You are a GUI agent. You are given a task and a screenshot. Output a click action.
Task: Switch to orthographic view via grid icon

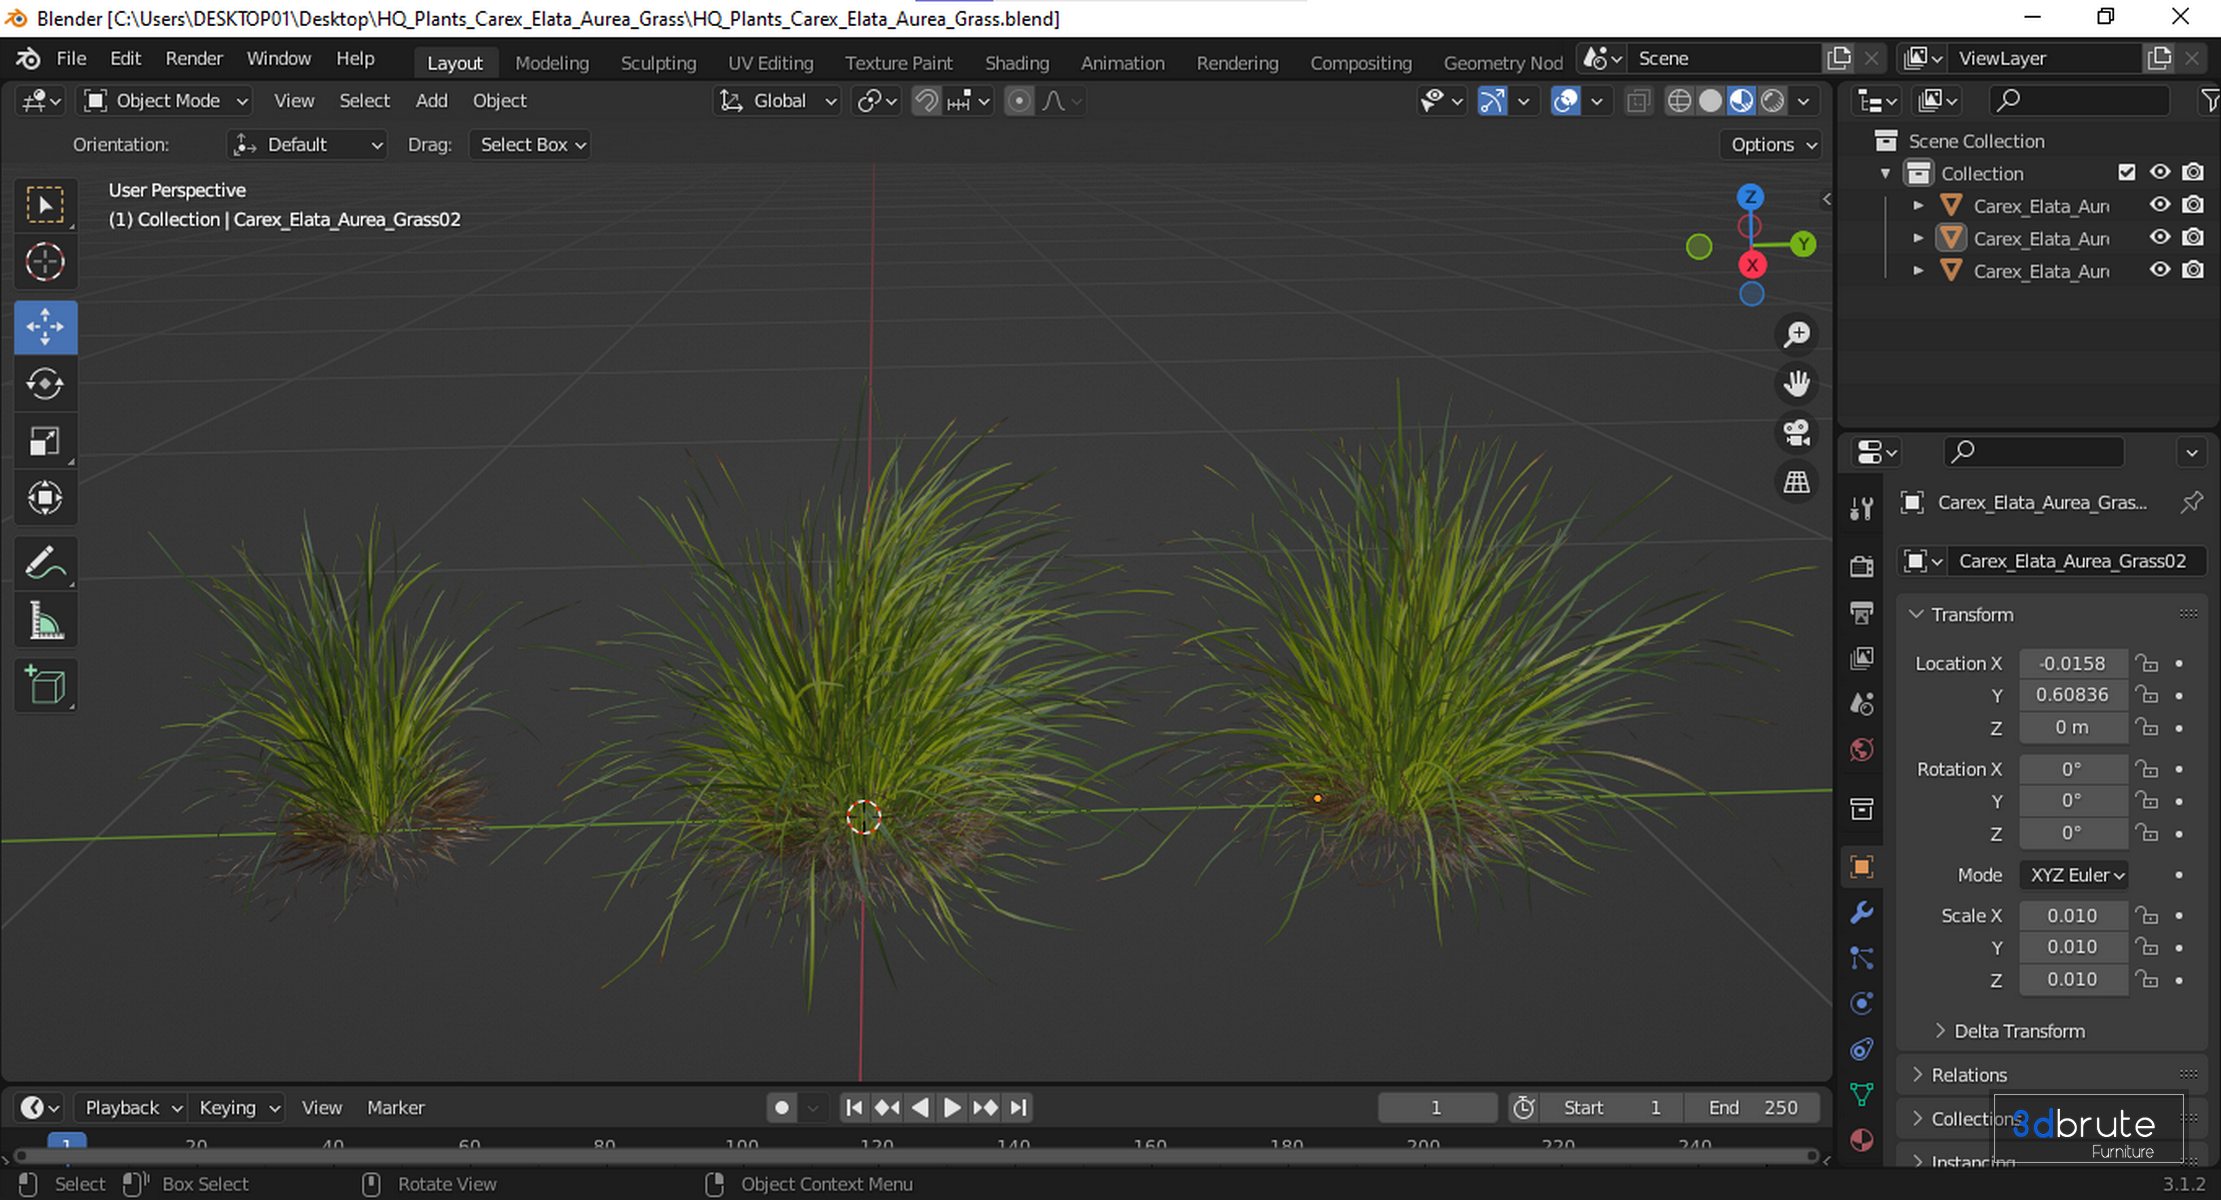(x=1797, y=482)
